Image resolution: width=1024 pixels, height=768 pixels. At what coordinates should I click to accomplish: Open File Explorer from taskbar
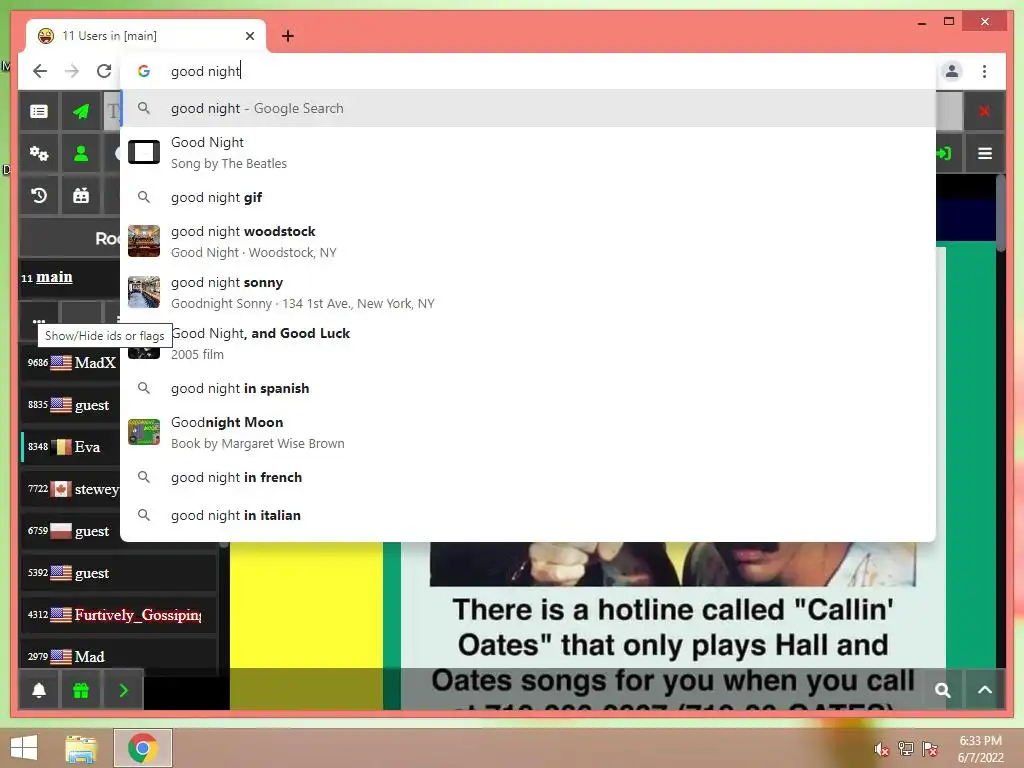pyautogui.click(x=81, y=748)
